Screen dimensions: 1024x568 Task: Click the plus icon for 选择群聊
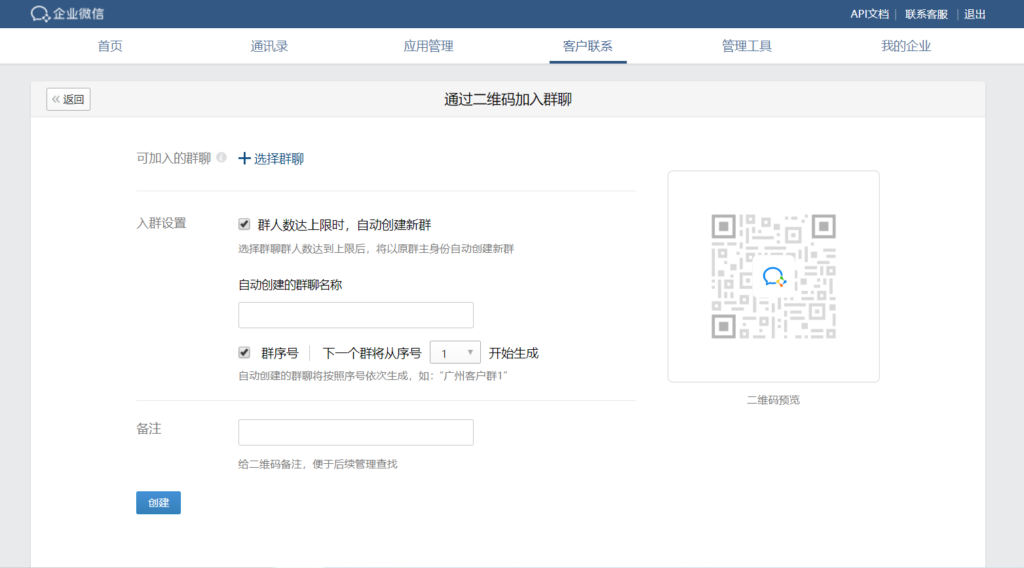coord(244,159)
